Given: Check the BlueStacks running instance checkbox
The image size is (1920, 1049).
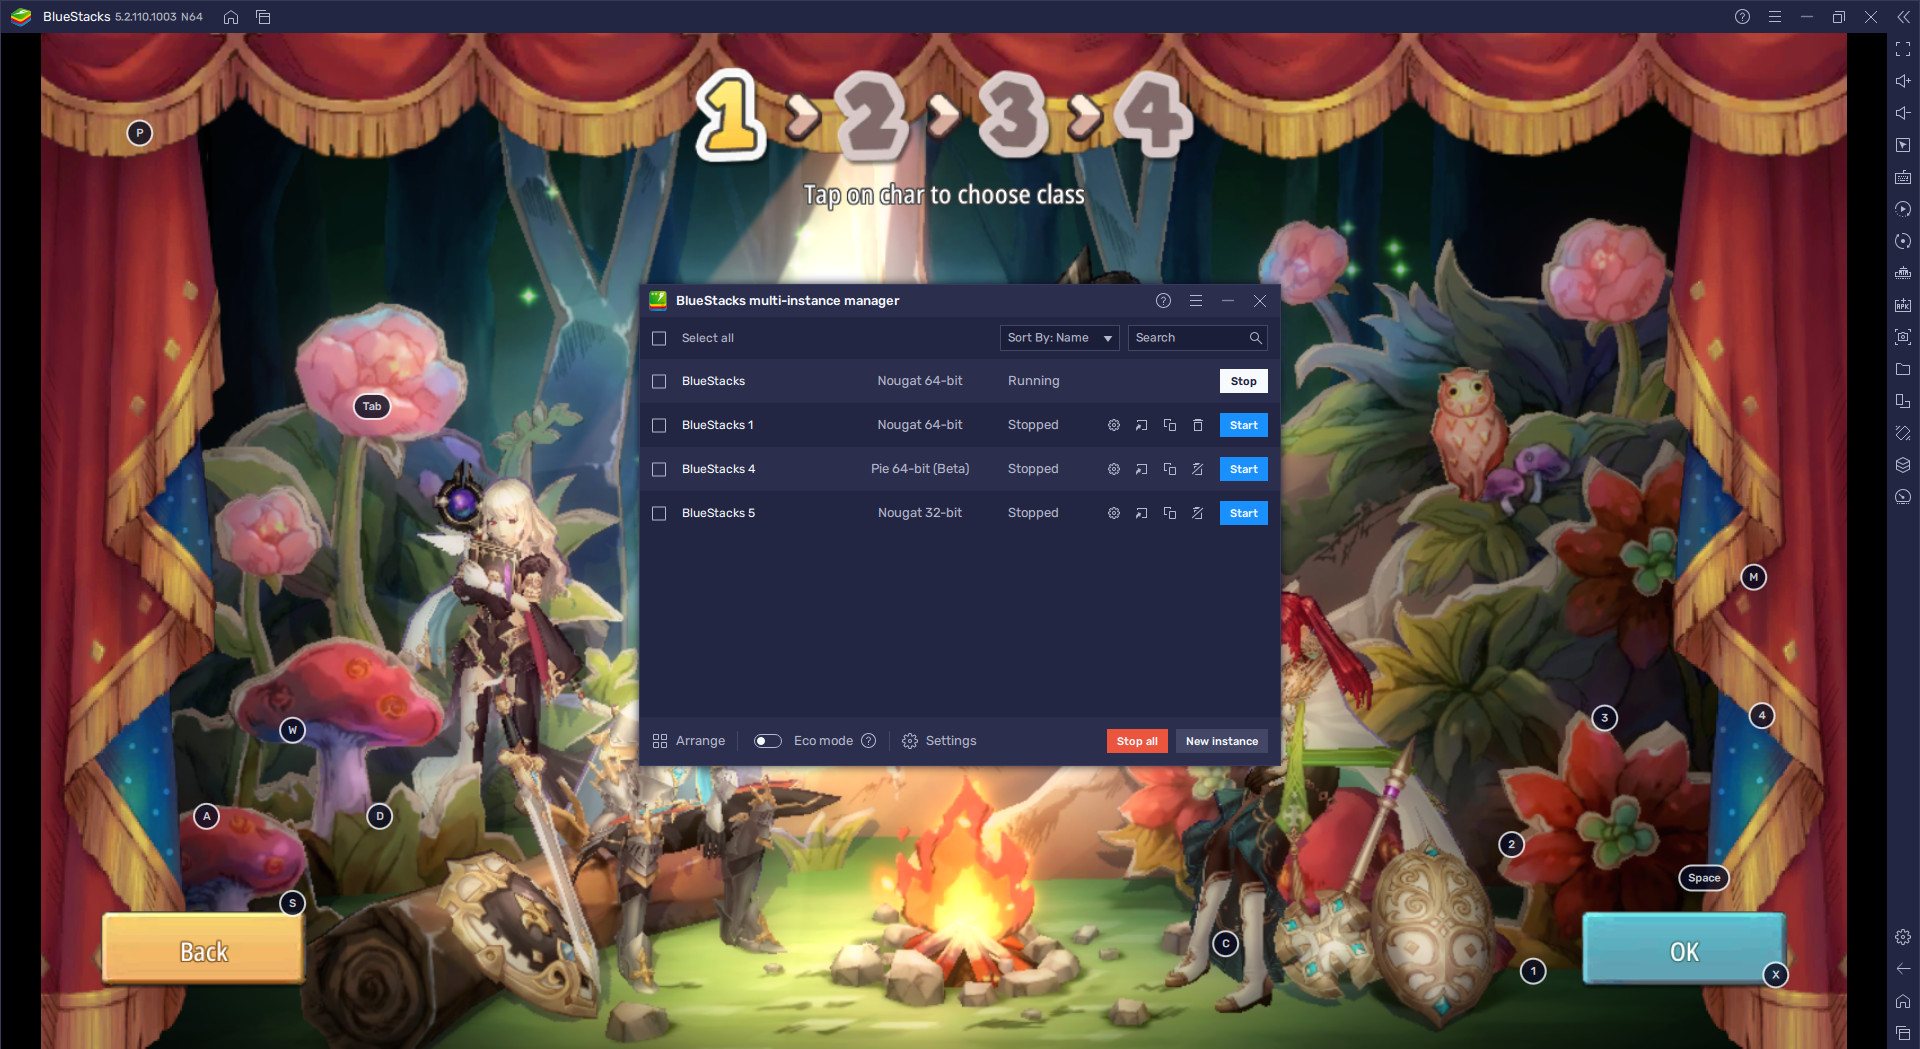Looking at the screenshot, I should [x=659, y=381].
